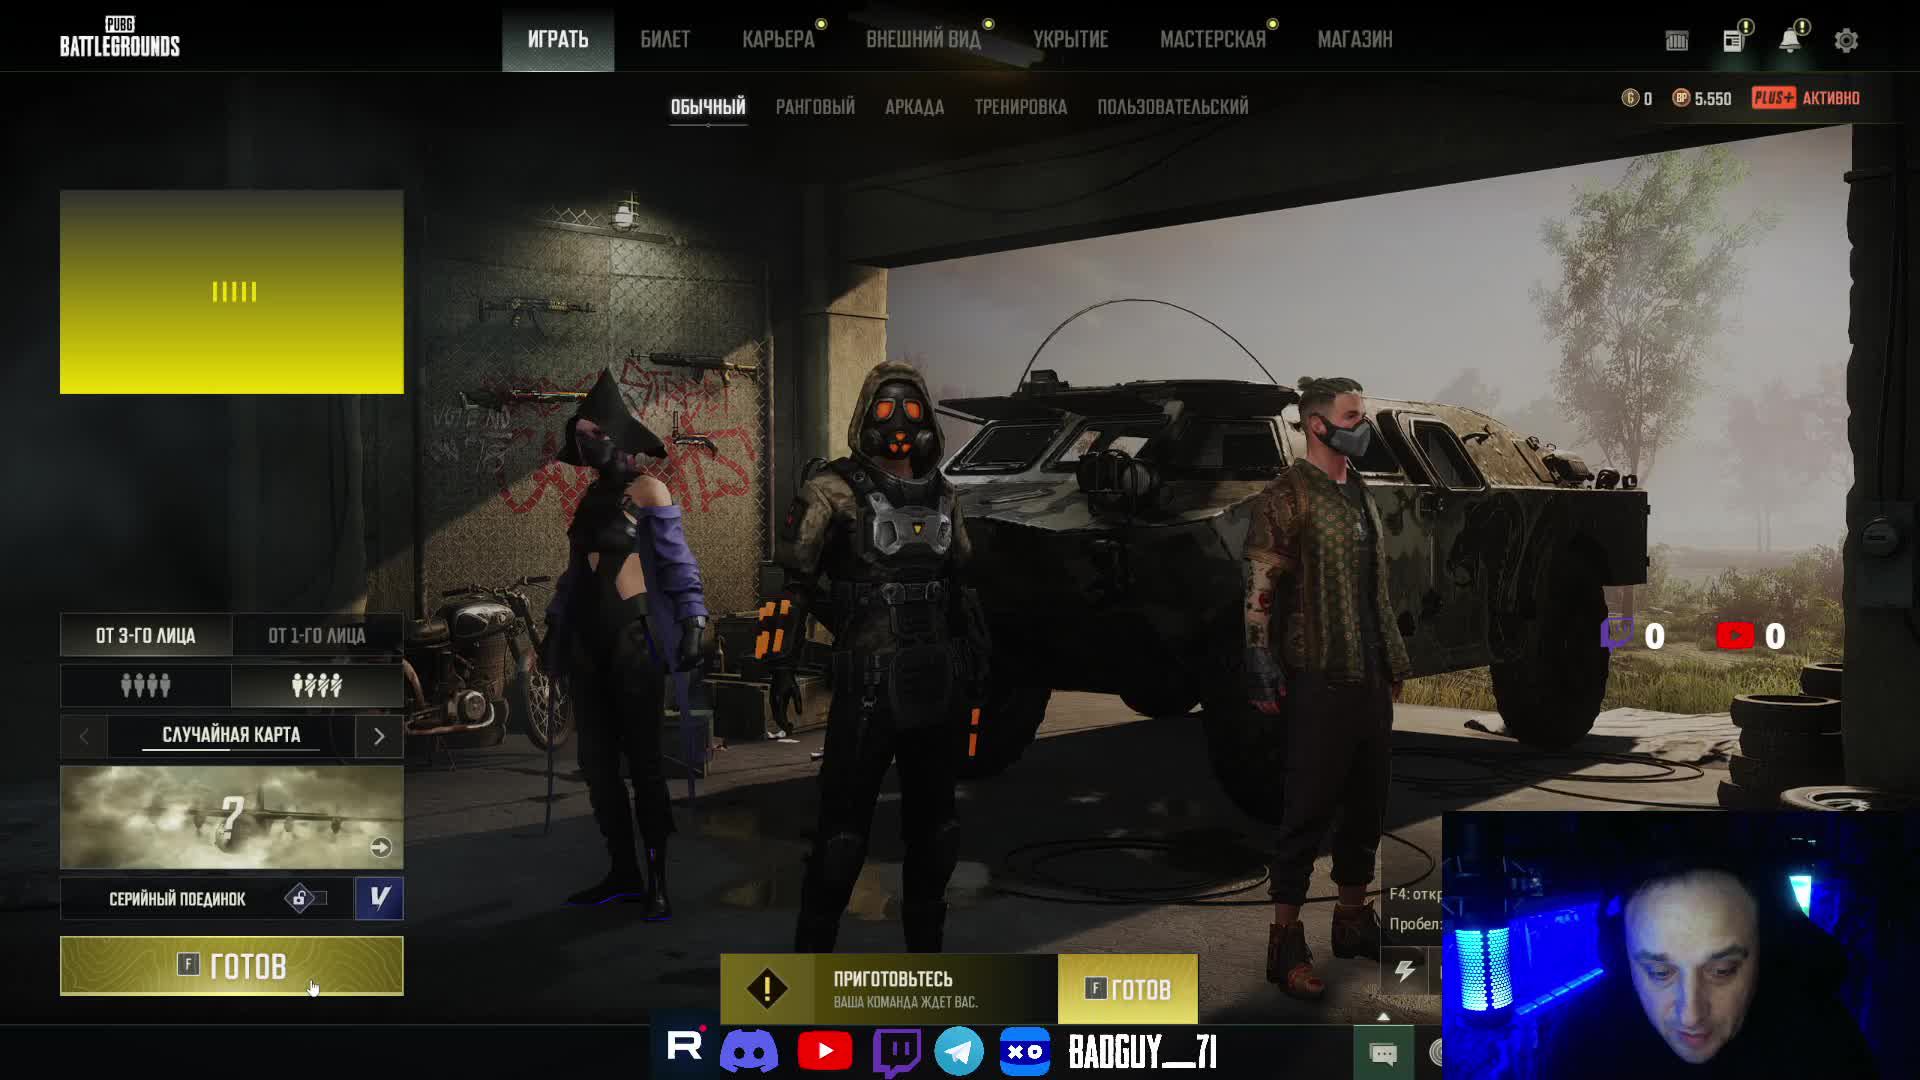Open the news feed icon
This screenshot has height=1080, width=1920.
tap(1733, 41)
